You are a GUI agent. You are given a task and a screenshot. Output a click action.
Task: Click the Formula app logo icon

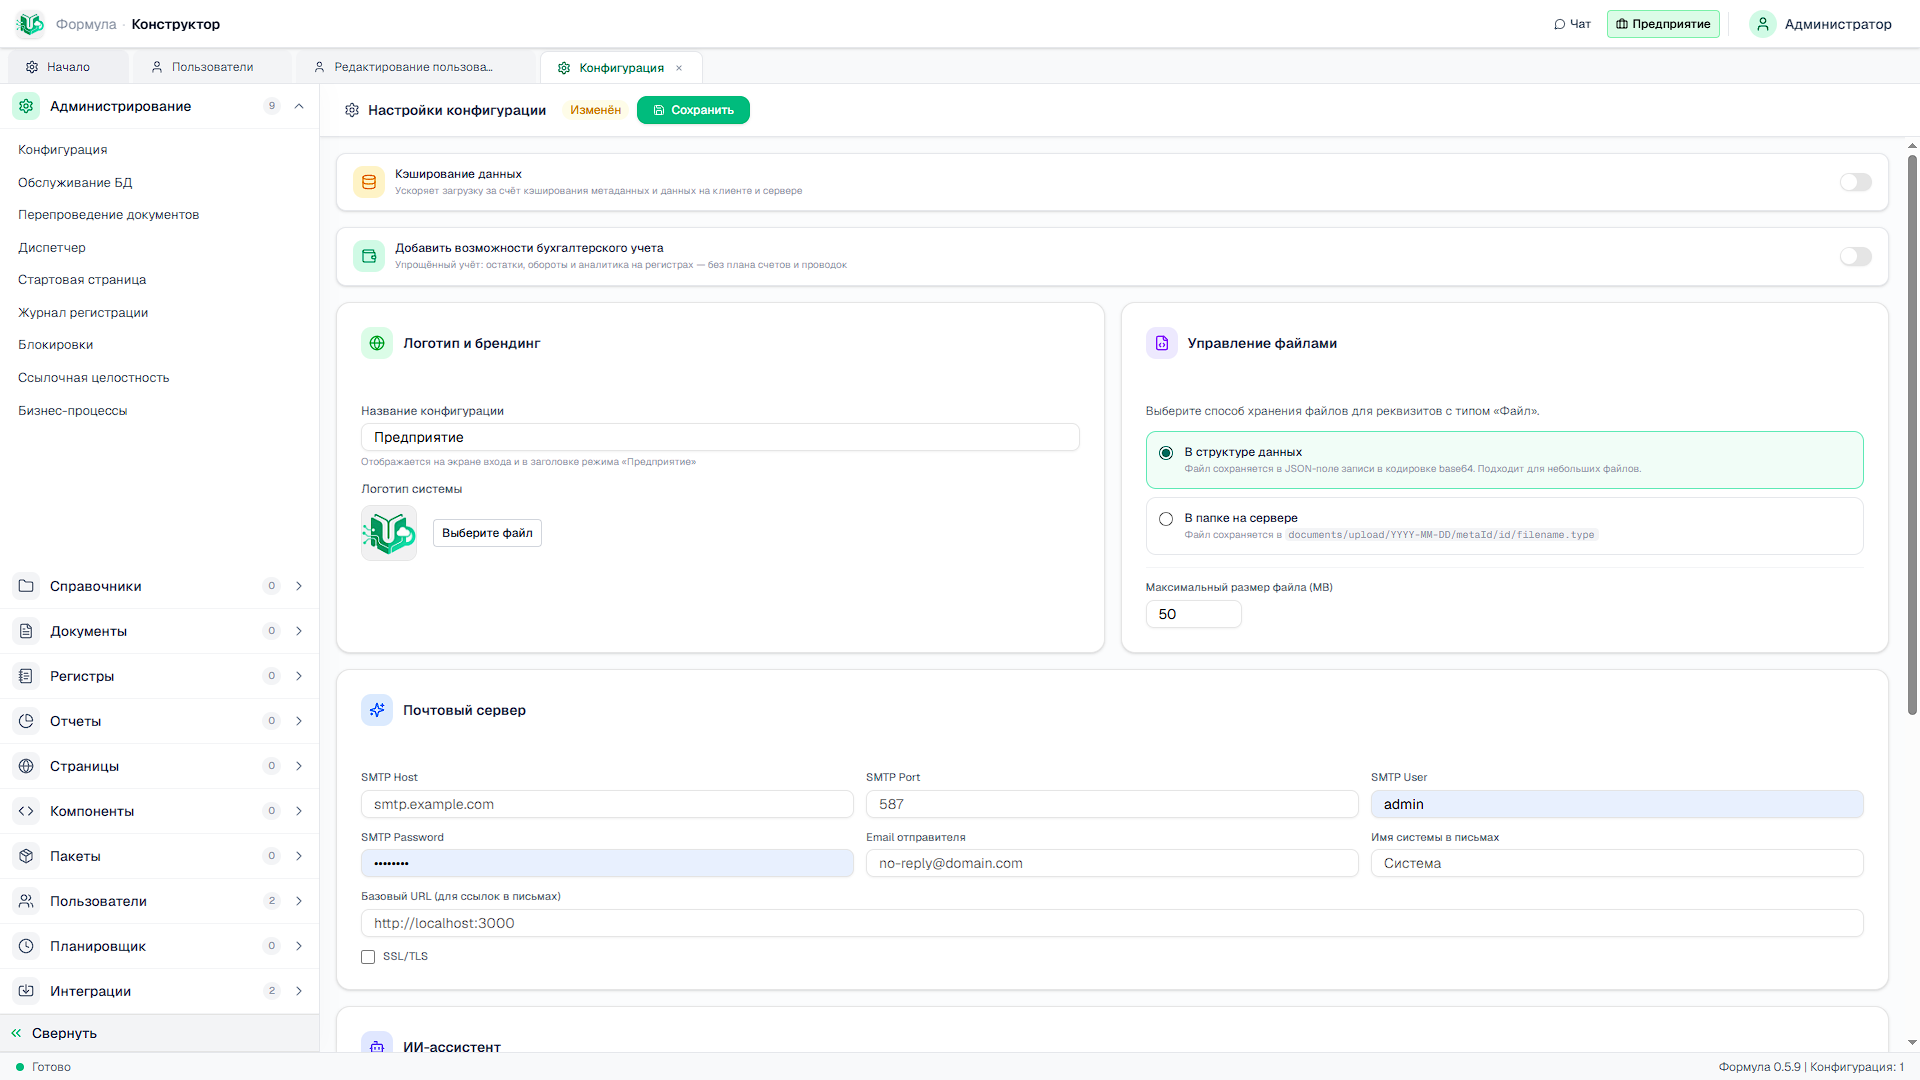coord(30,24)
